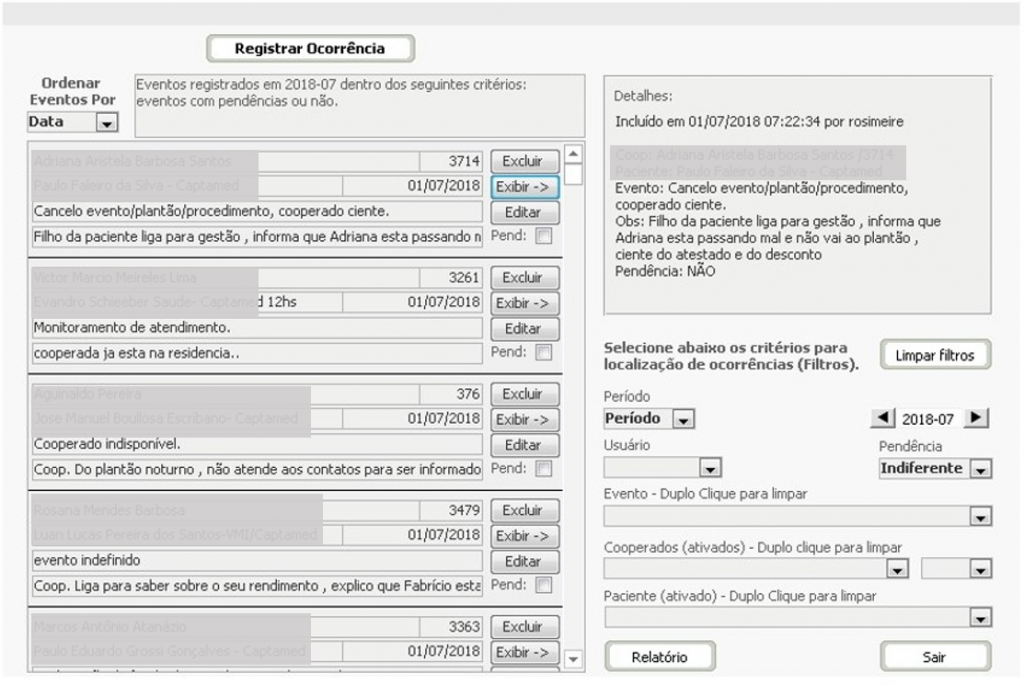1024x685 pixels.
Task: Open the Paciente (ativado) dropdown
Action: coord(980,618)
